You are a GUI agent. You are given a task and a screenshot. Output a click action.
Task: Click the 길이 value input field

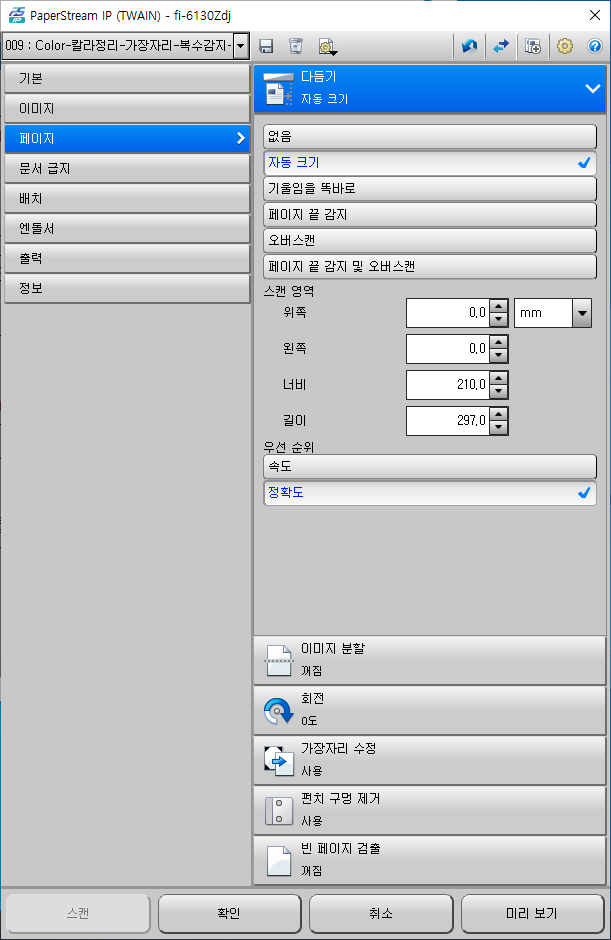pyautogui.click(x=448, y=421)
